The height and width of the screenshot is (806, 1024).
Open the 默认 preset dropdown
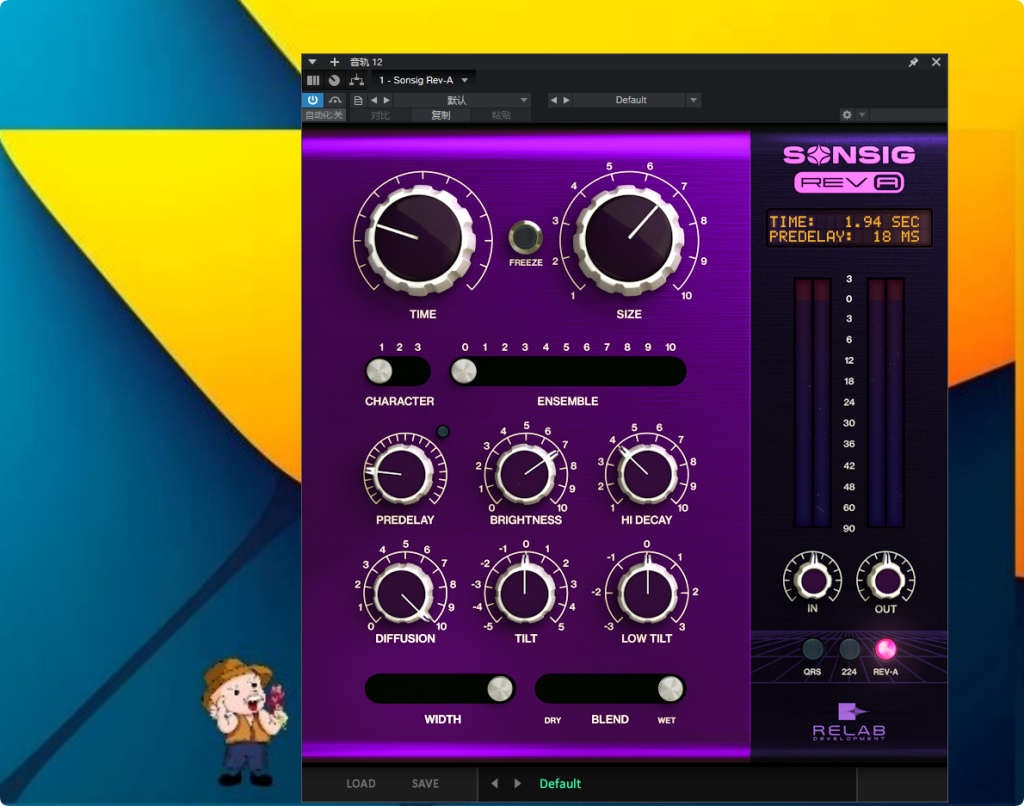tap(524, 101)
